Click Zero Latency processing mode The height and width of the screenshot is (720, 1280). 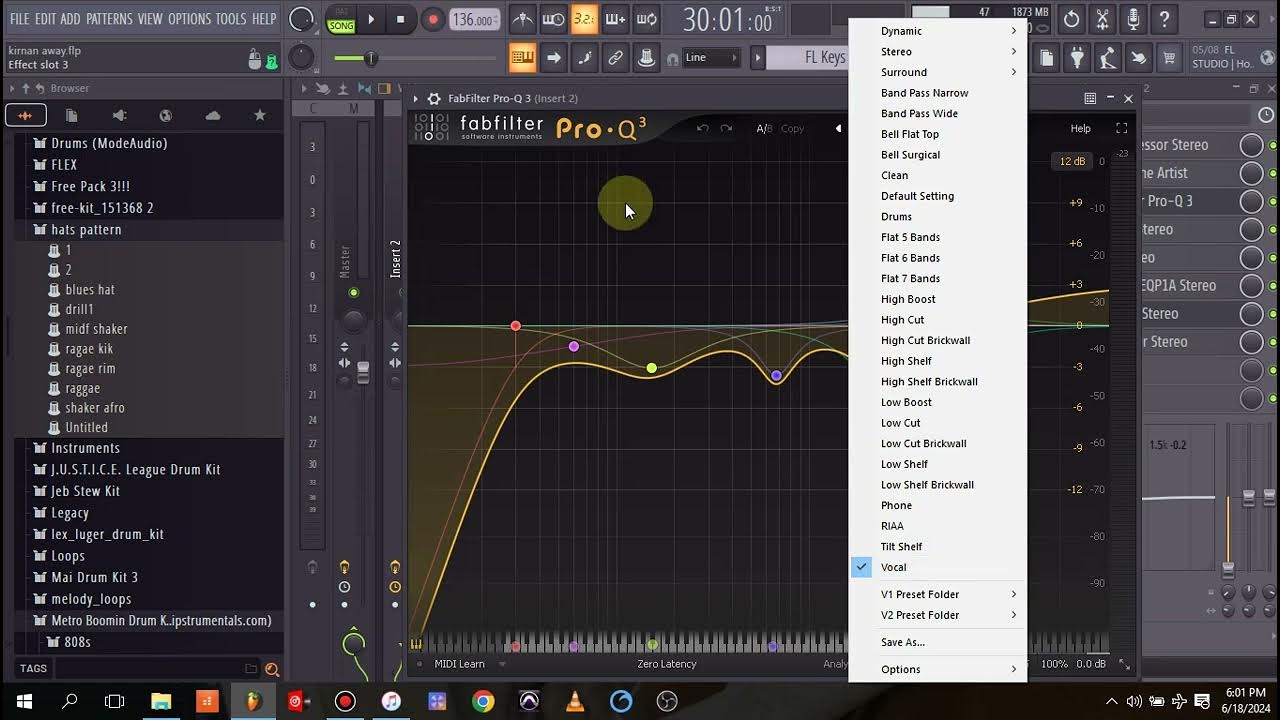click(667, 664)
